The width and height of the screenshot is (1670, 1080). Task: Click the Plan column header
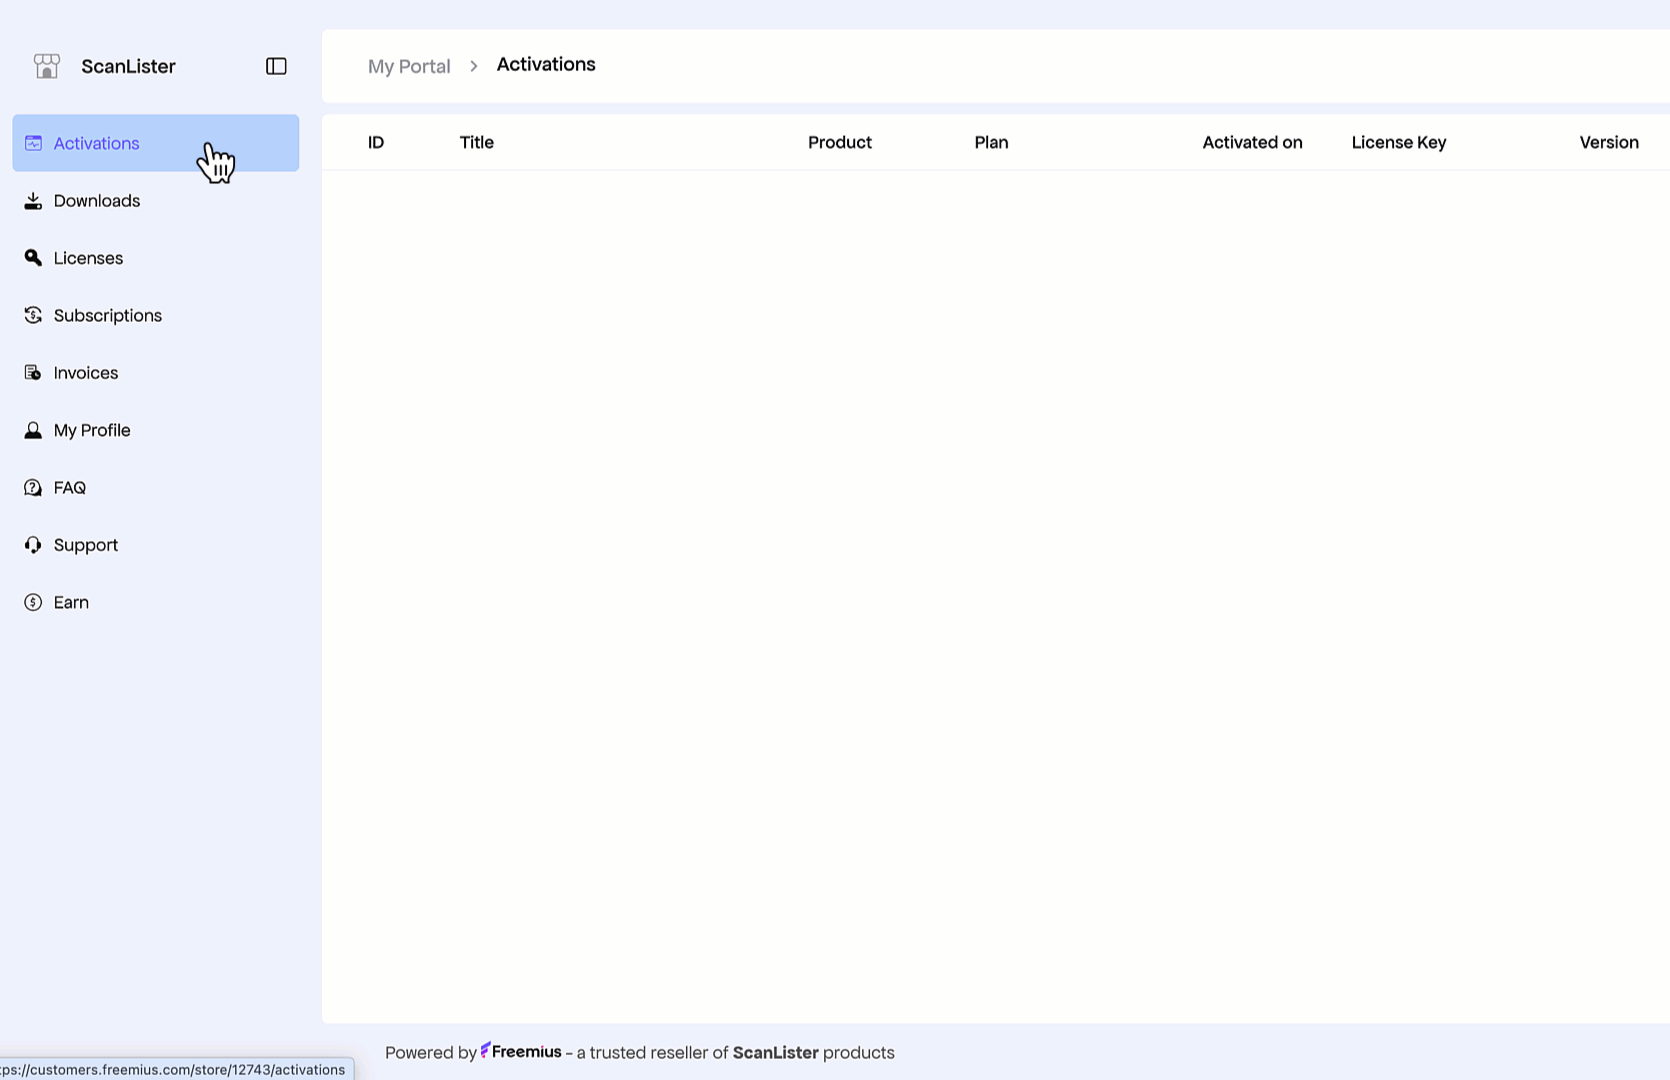point(992,142)
